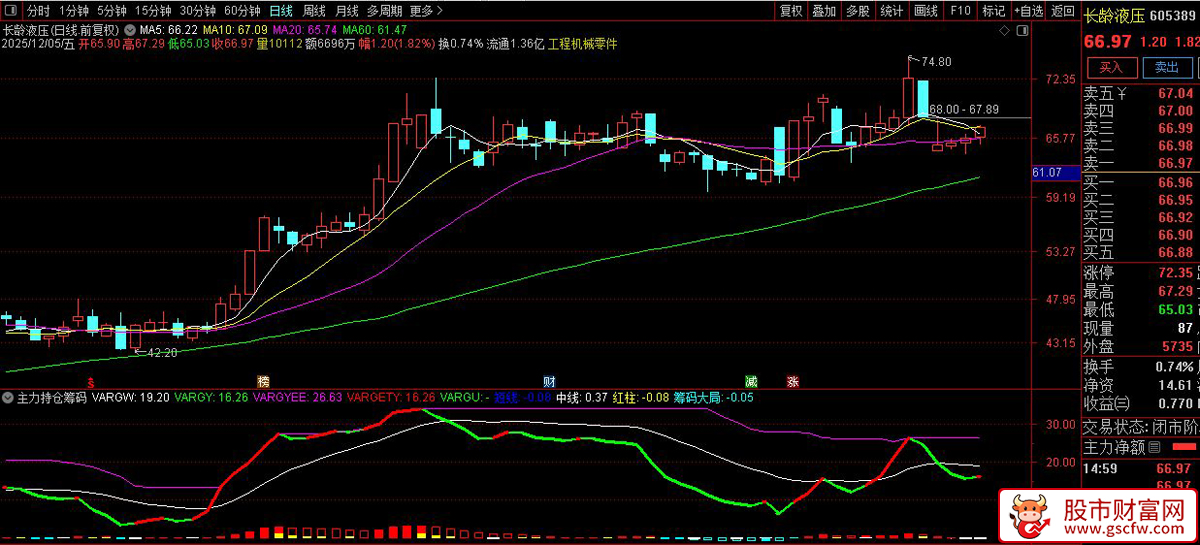
Task: Click the 减 event marker on chart
Action: tap(751, 381)
